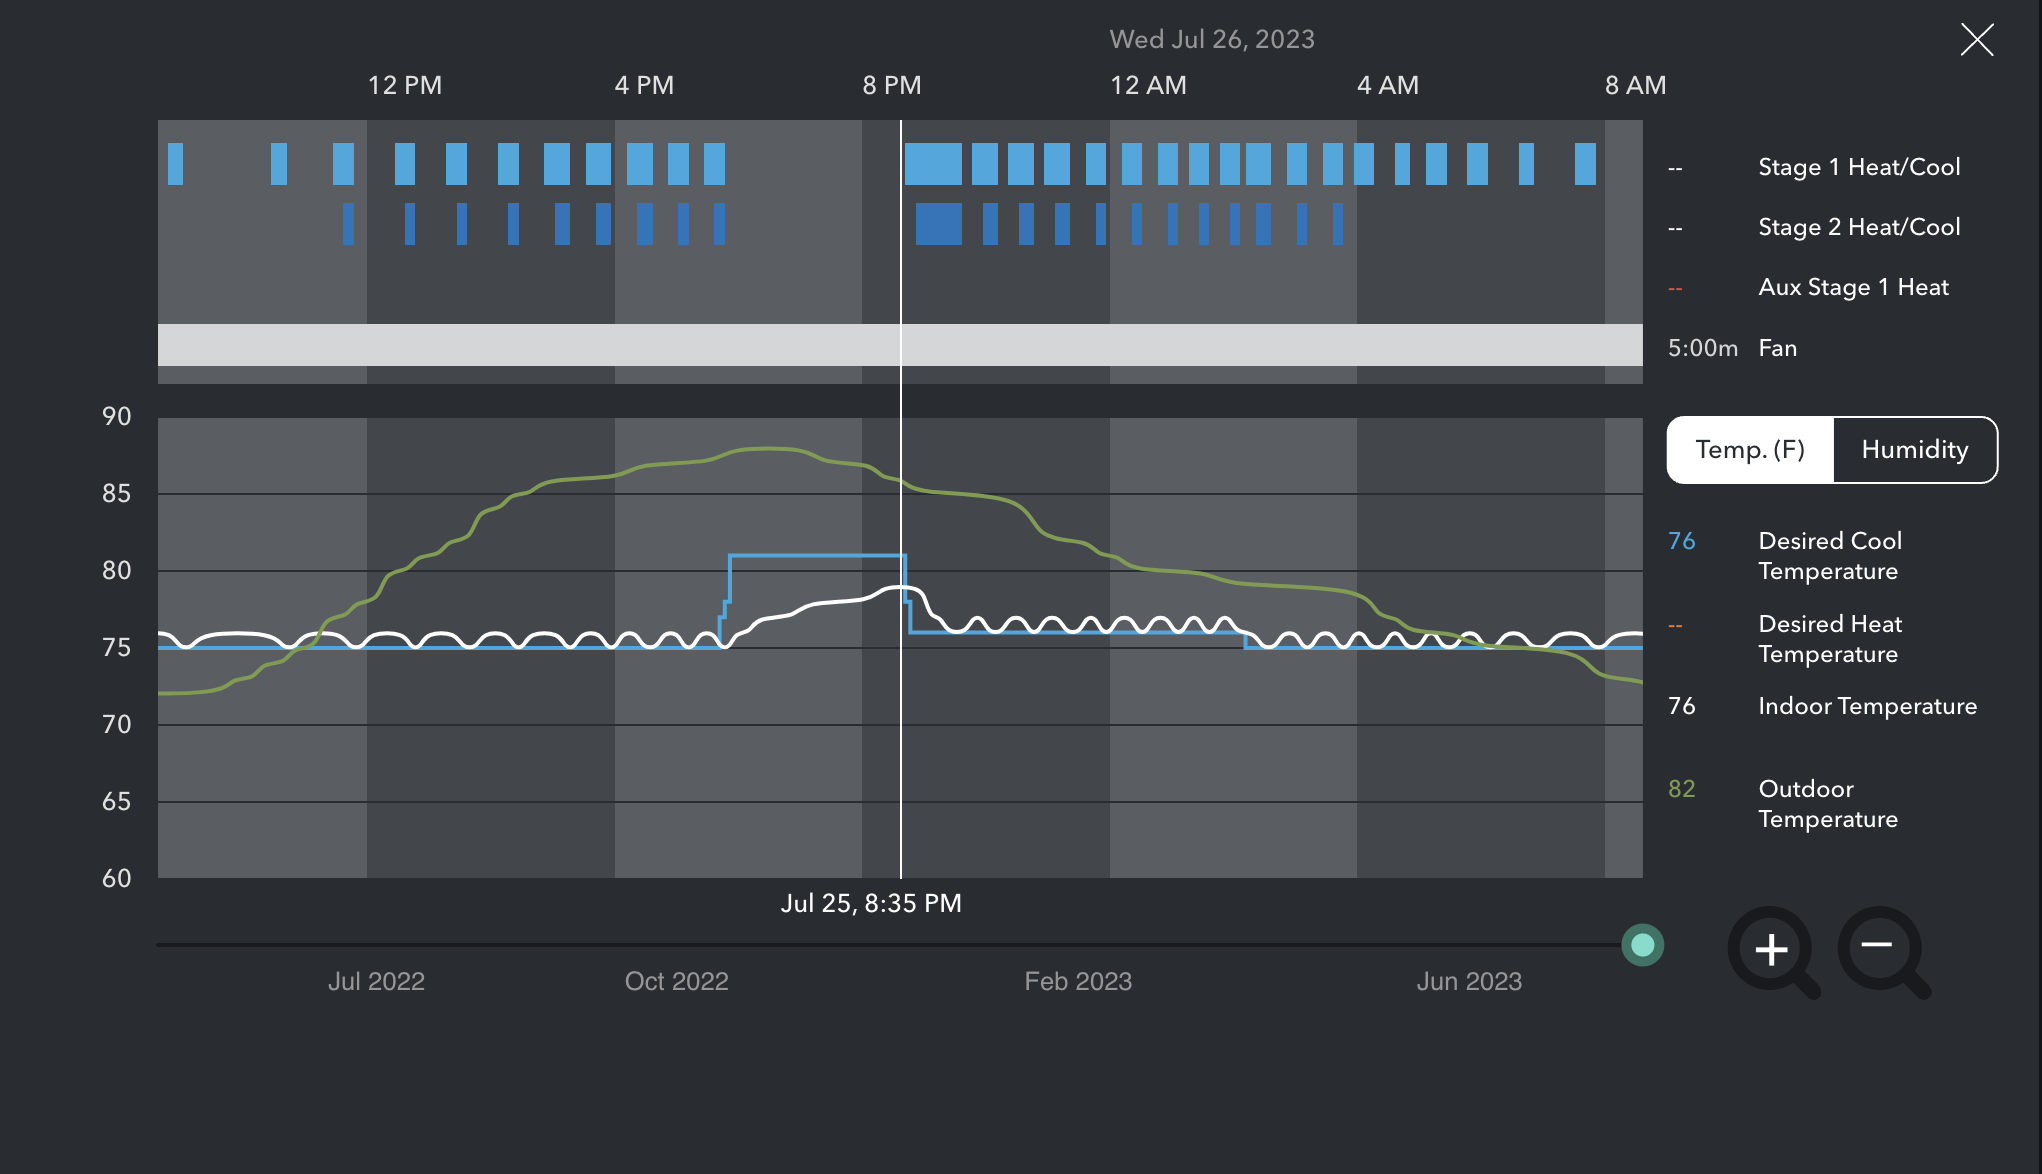Click Jun 2023 on the date timeline

(x=1468, y=981)
